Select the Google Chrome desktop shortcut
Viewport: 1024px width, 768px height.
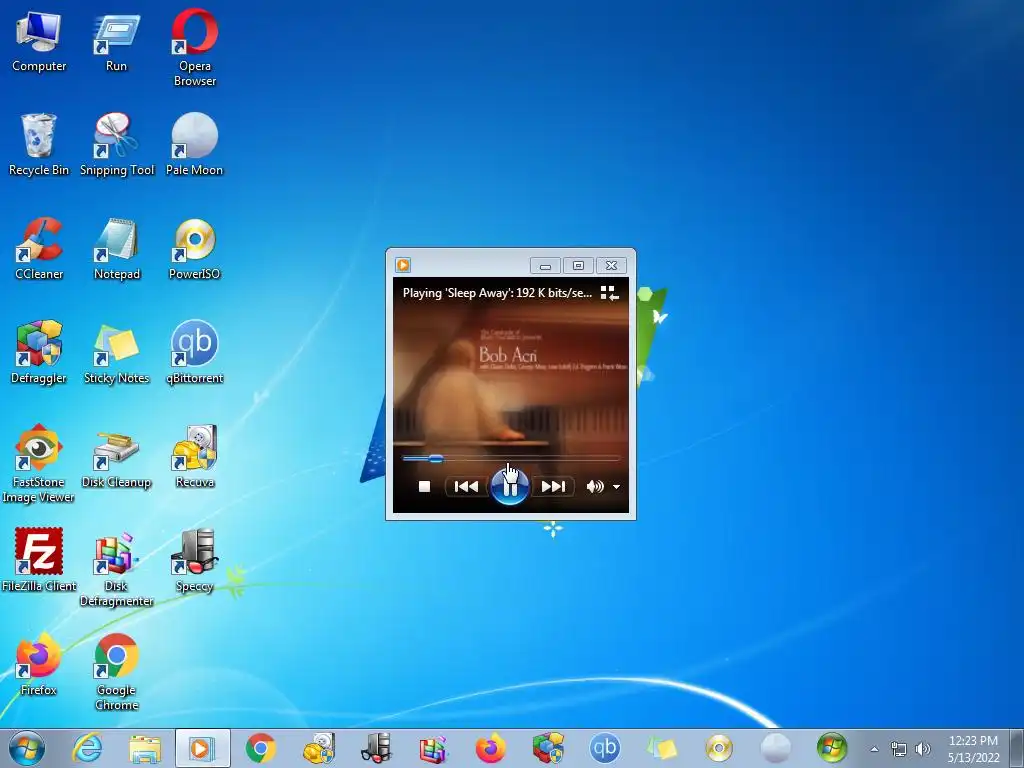pos(116,671)
